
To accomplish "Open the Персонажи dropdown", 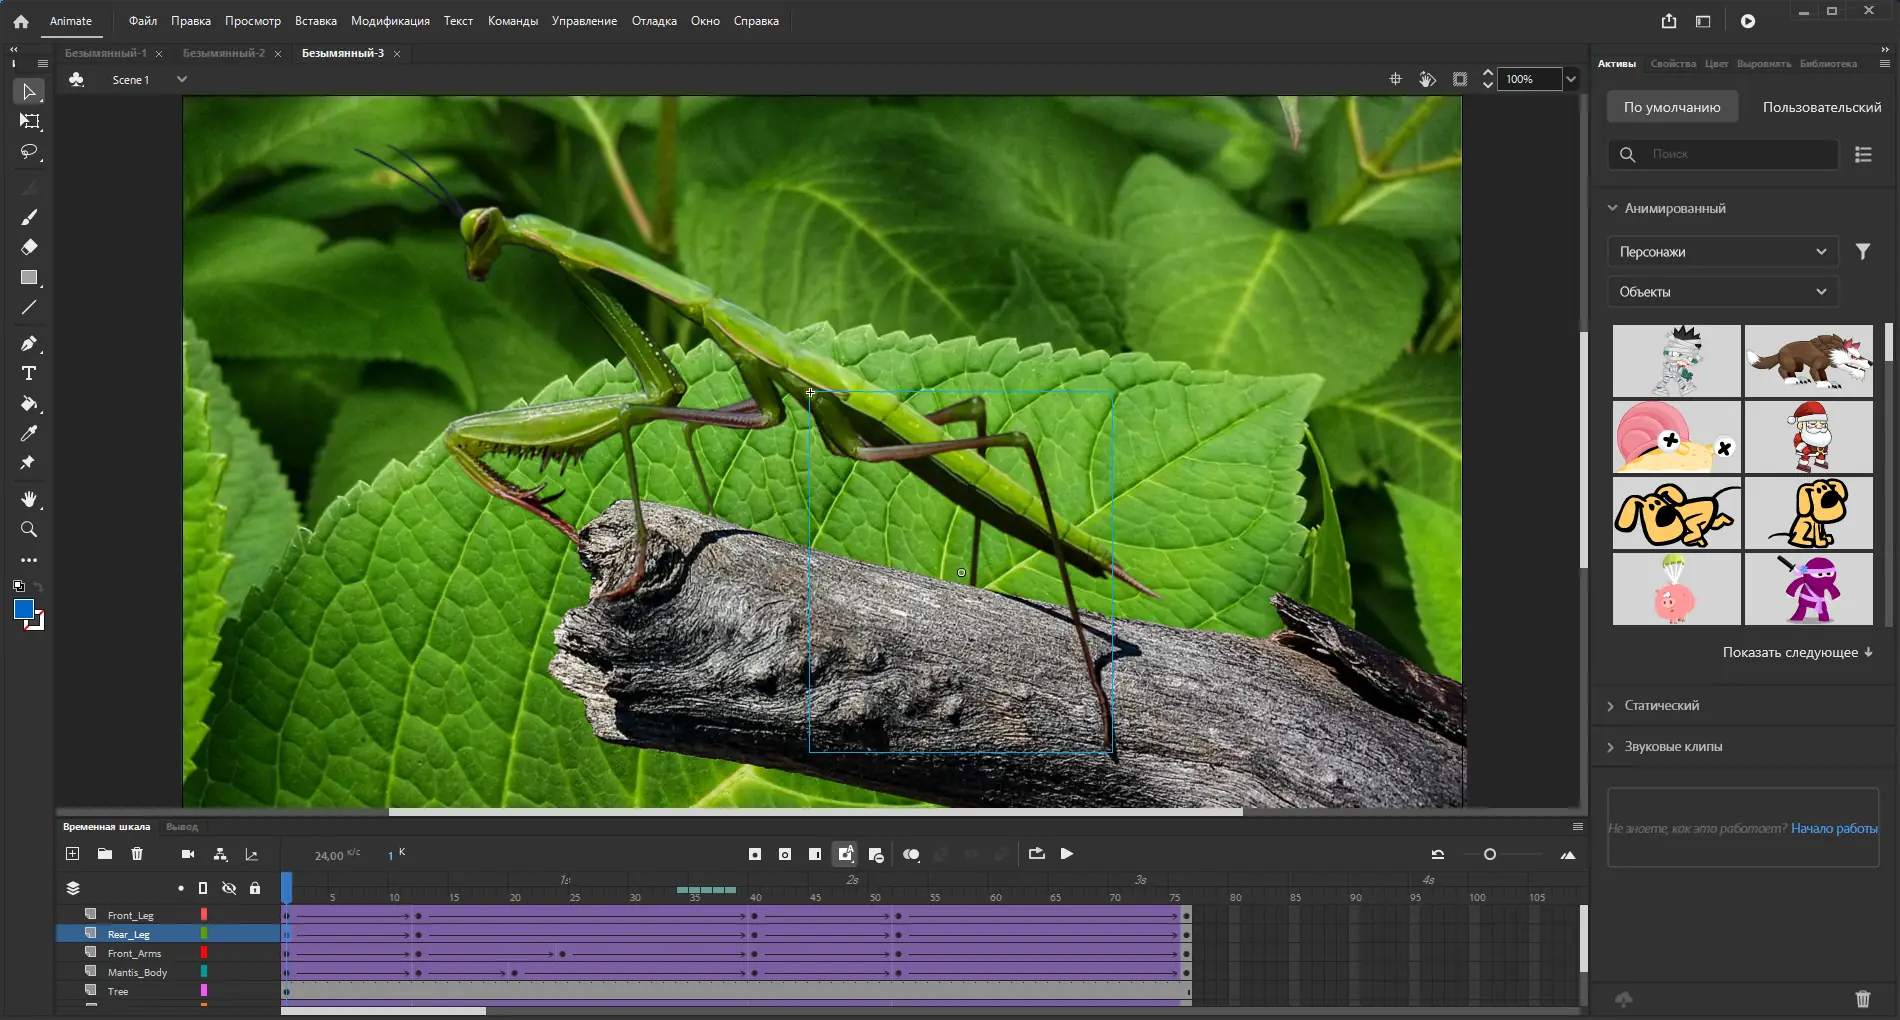I will point(1722,252).
